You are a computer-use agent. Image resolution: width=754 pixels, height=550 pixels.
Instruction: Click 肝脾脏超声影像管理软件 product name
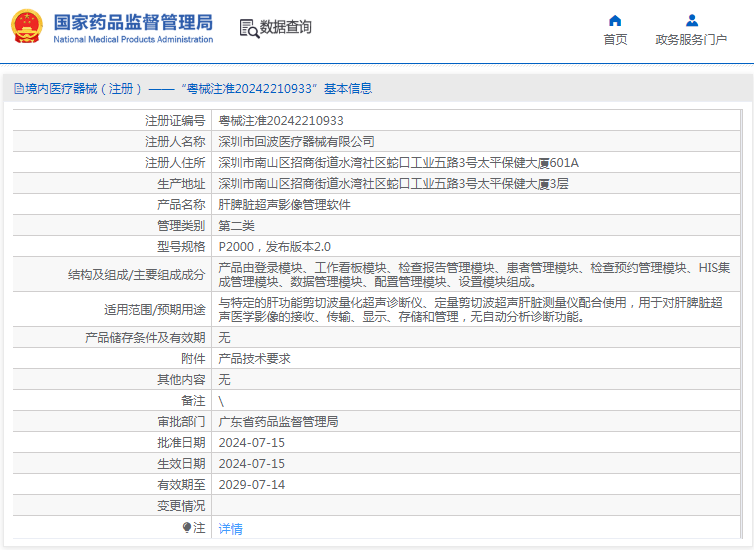[284, 204]
